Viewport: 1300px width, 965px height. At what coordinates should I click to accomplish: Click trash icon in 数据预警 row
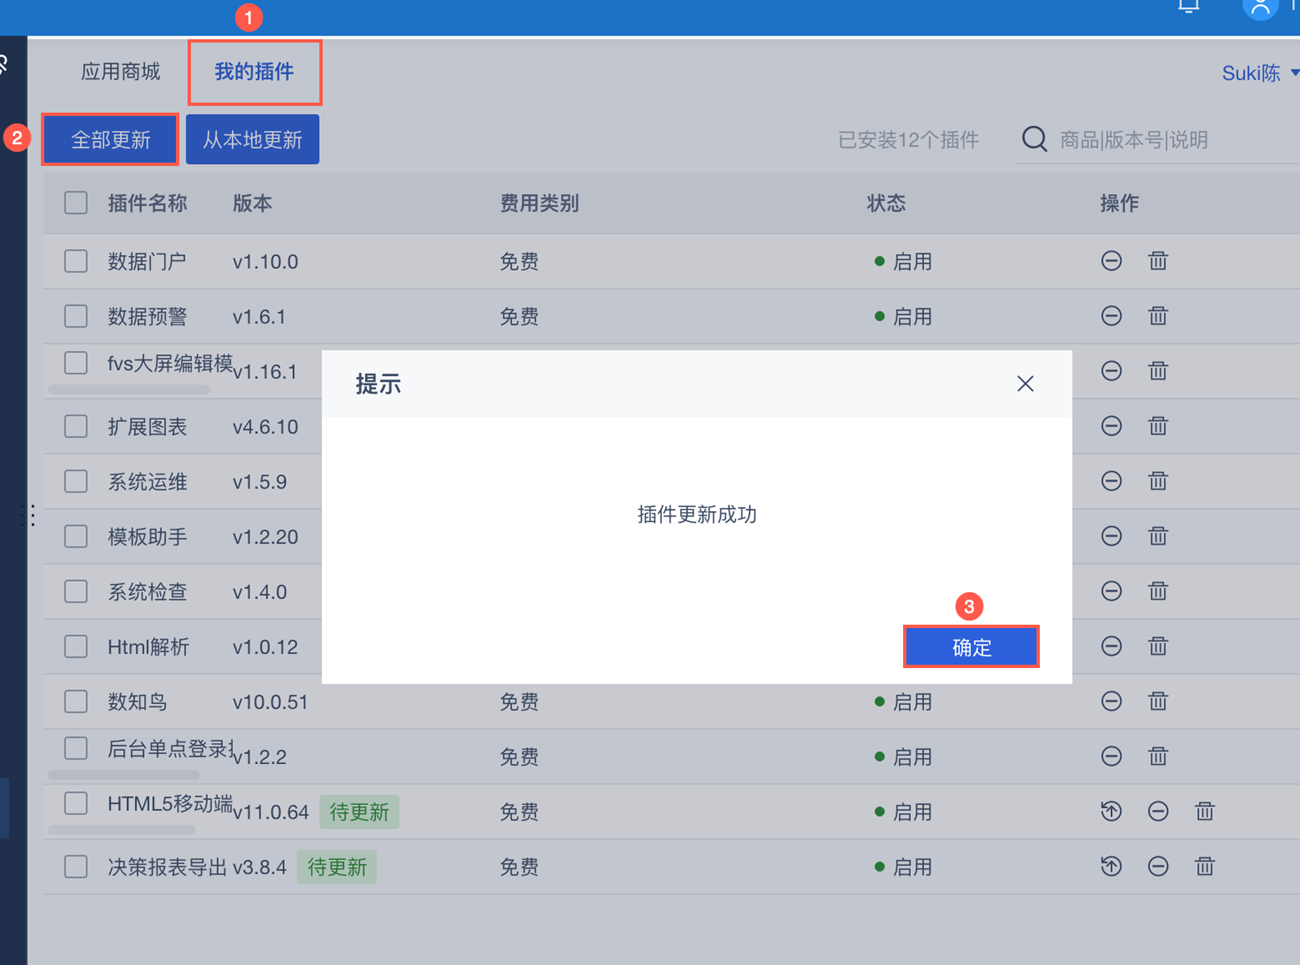click(1158, 316)
